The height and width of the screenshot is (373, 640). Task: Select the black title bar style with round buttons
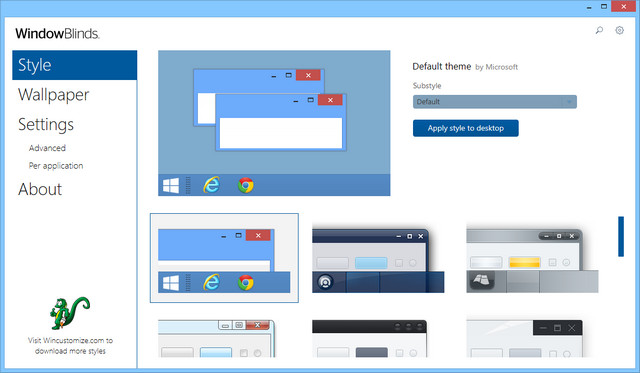(370, 339)
